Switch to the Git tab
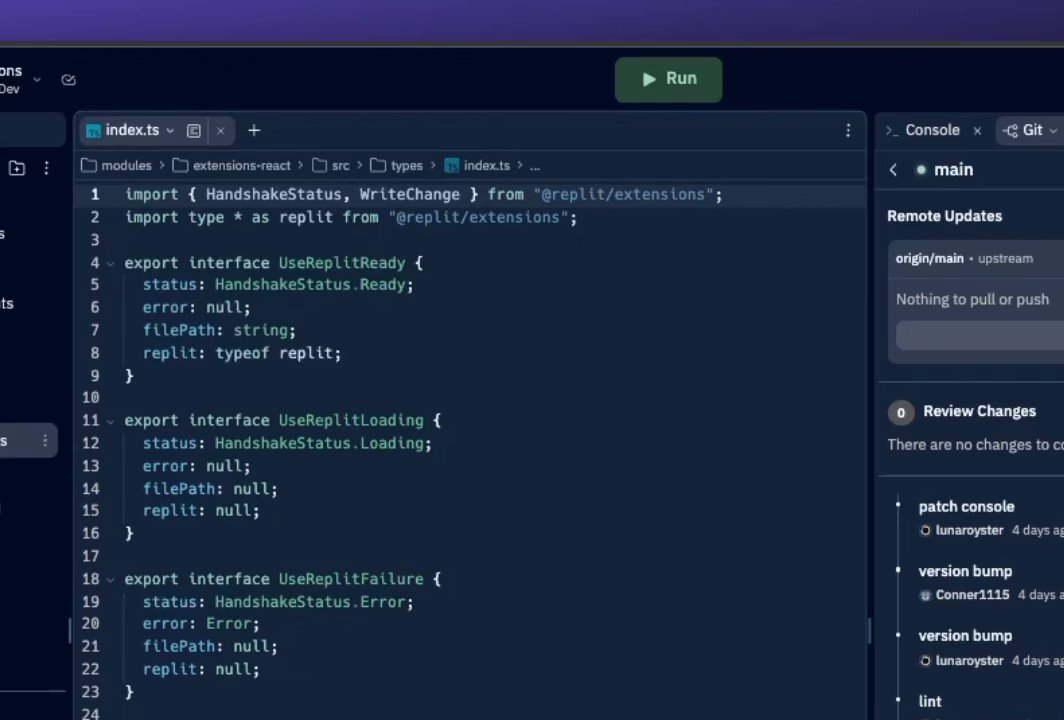This screenshot has height=720, width=1064. (x=1032, y=130)
